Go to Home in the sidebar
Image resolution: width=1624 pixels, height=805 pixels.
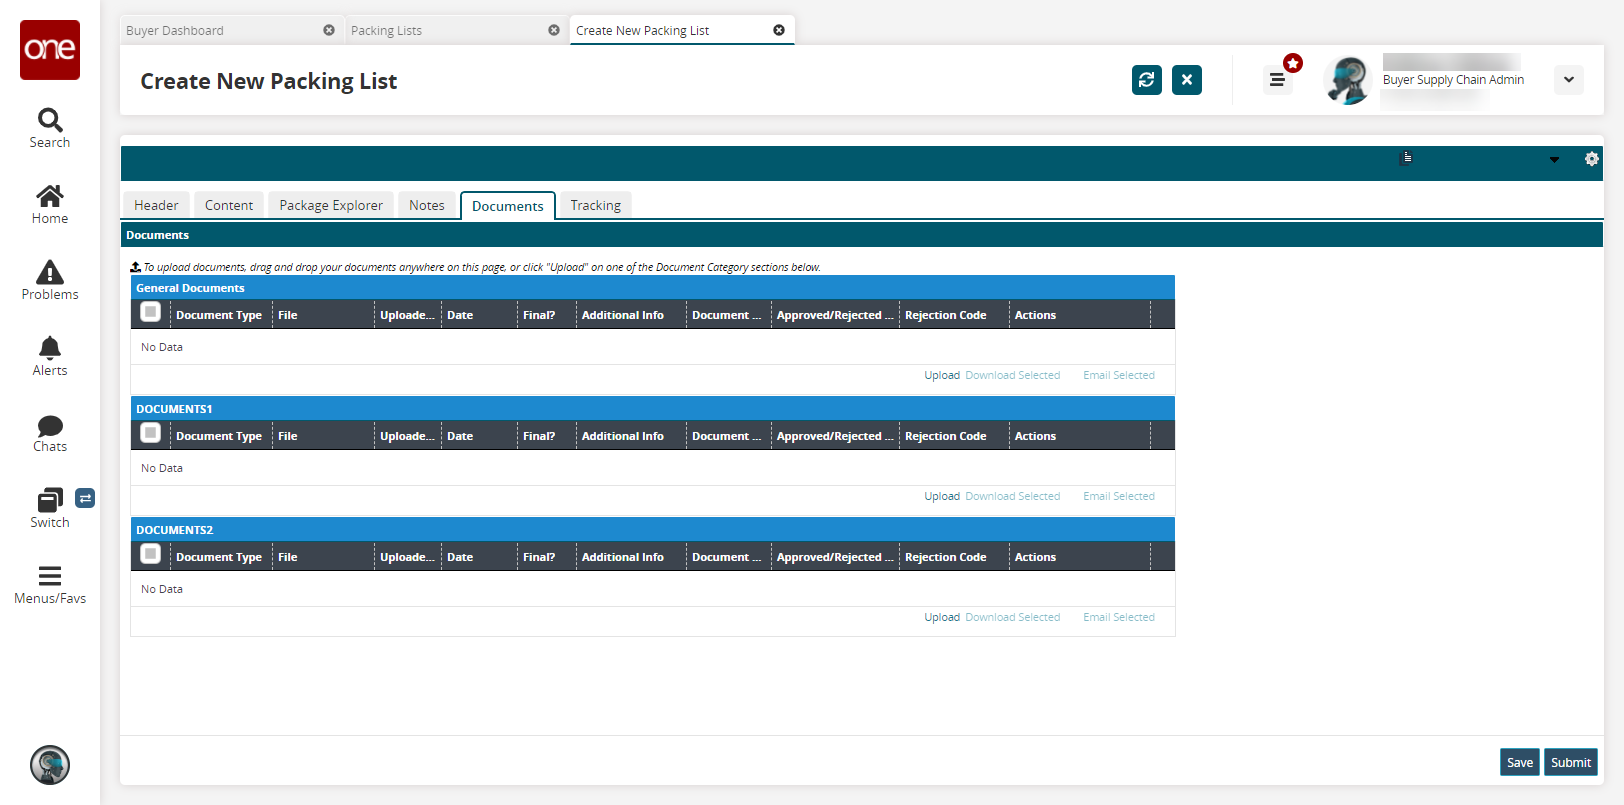tap(50, 196)
